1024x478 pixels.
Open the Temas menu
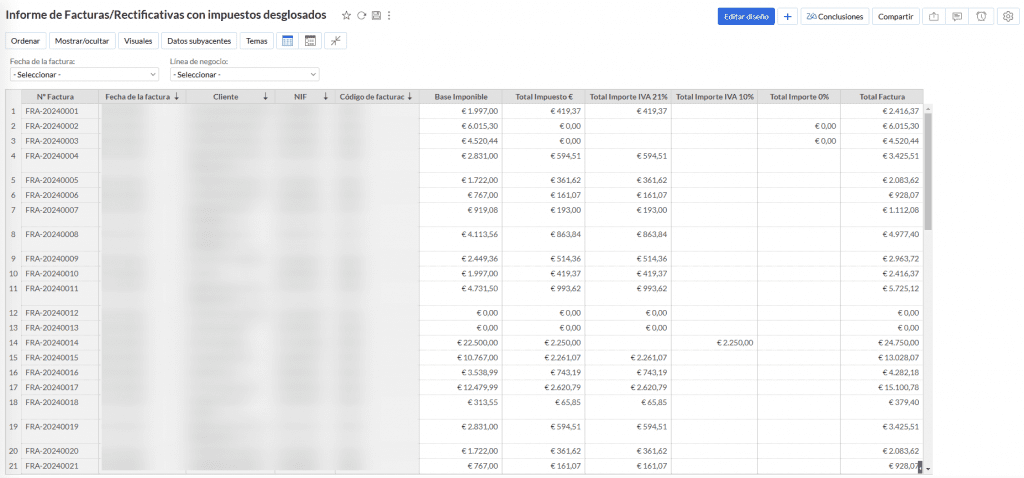256,41
